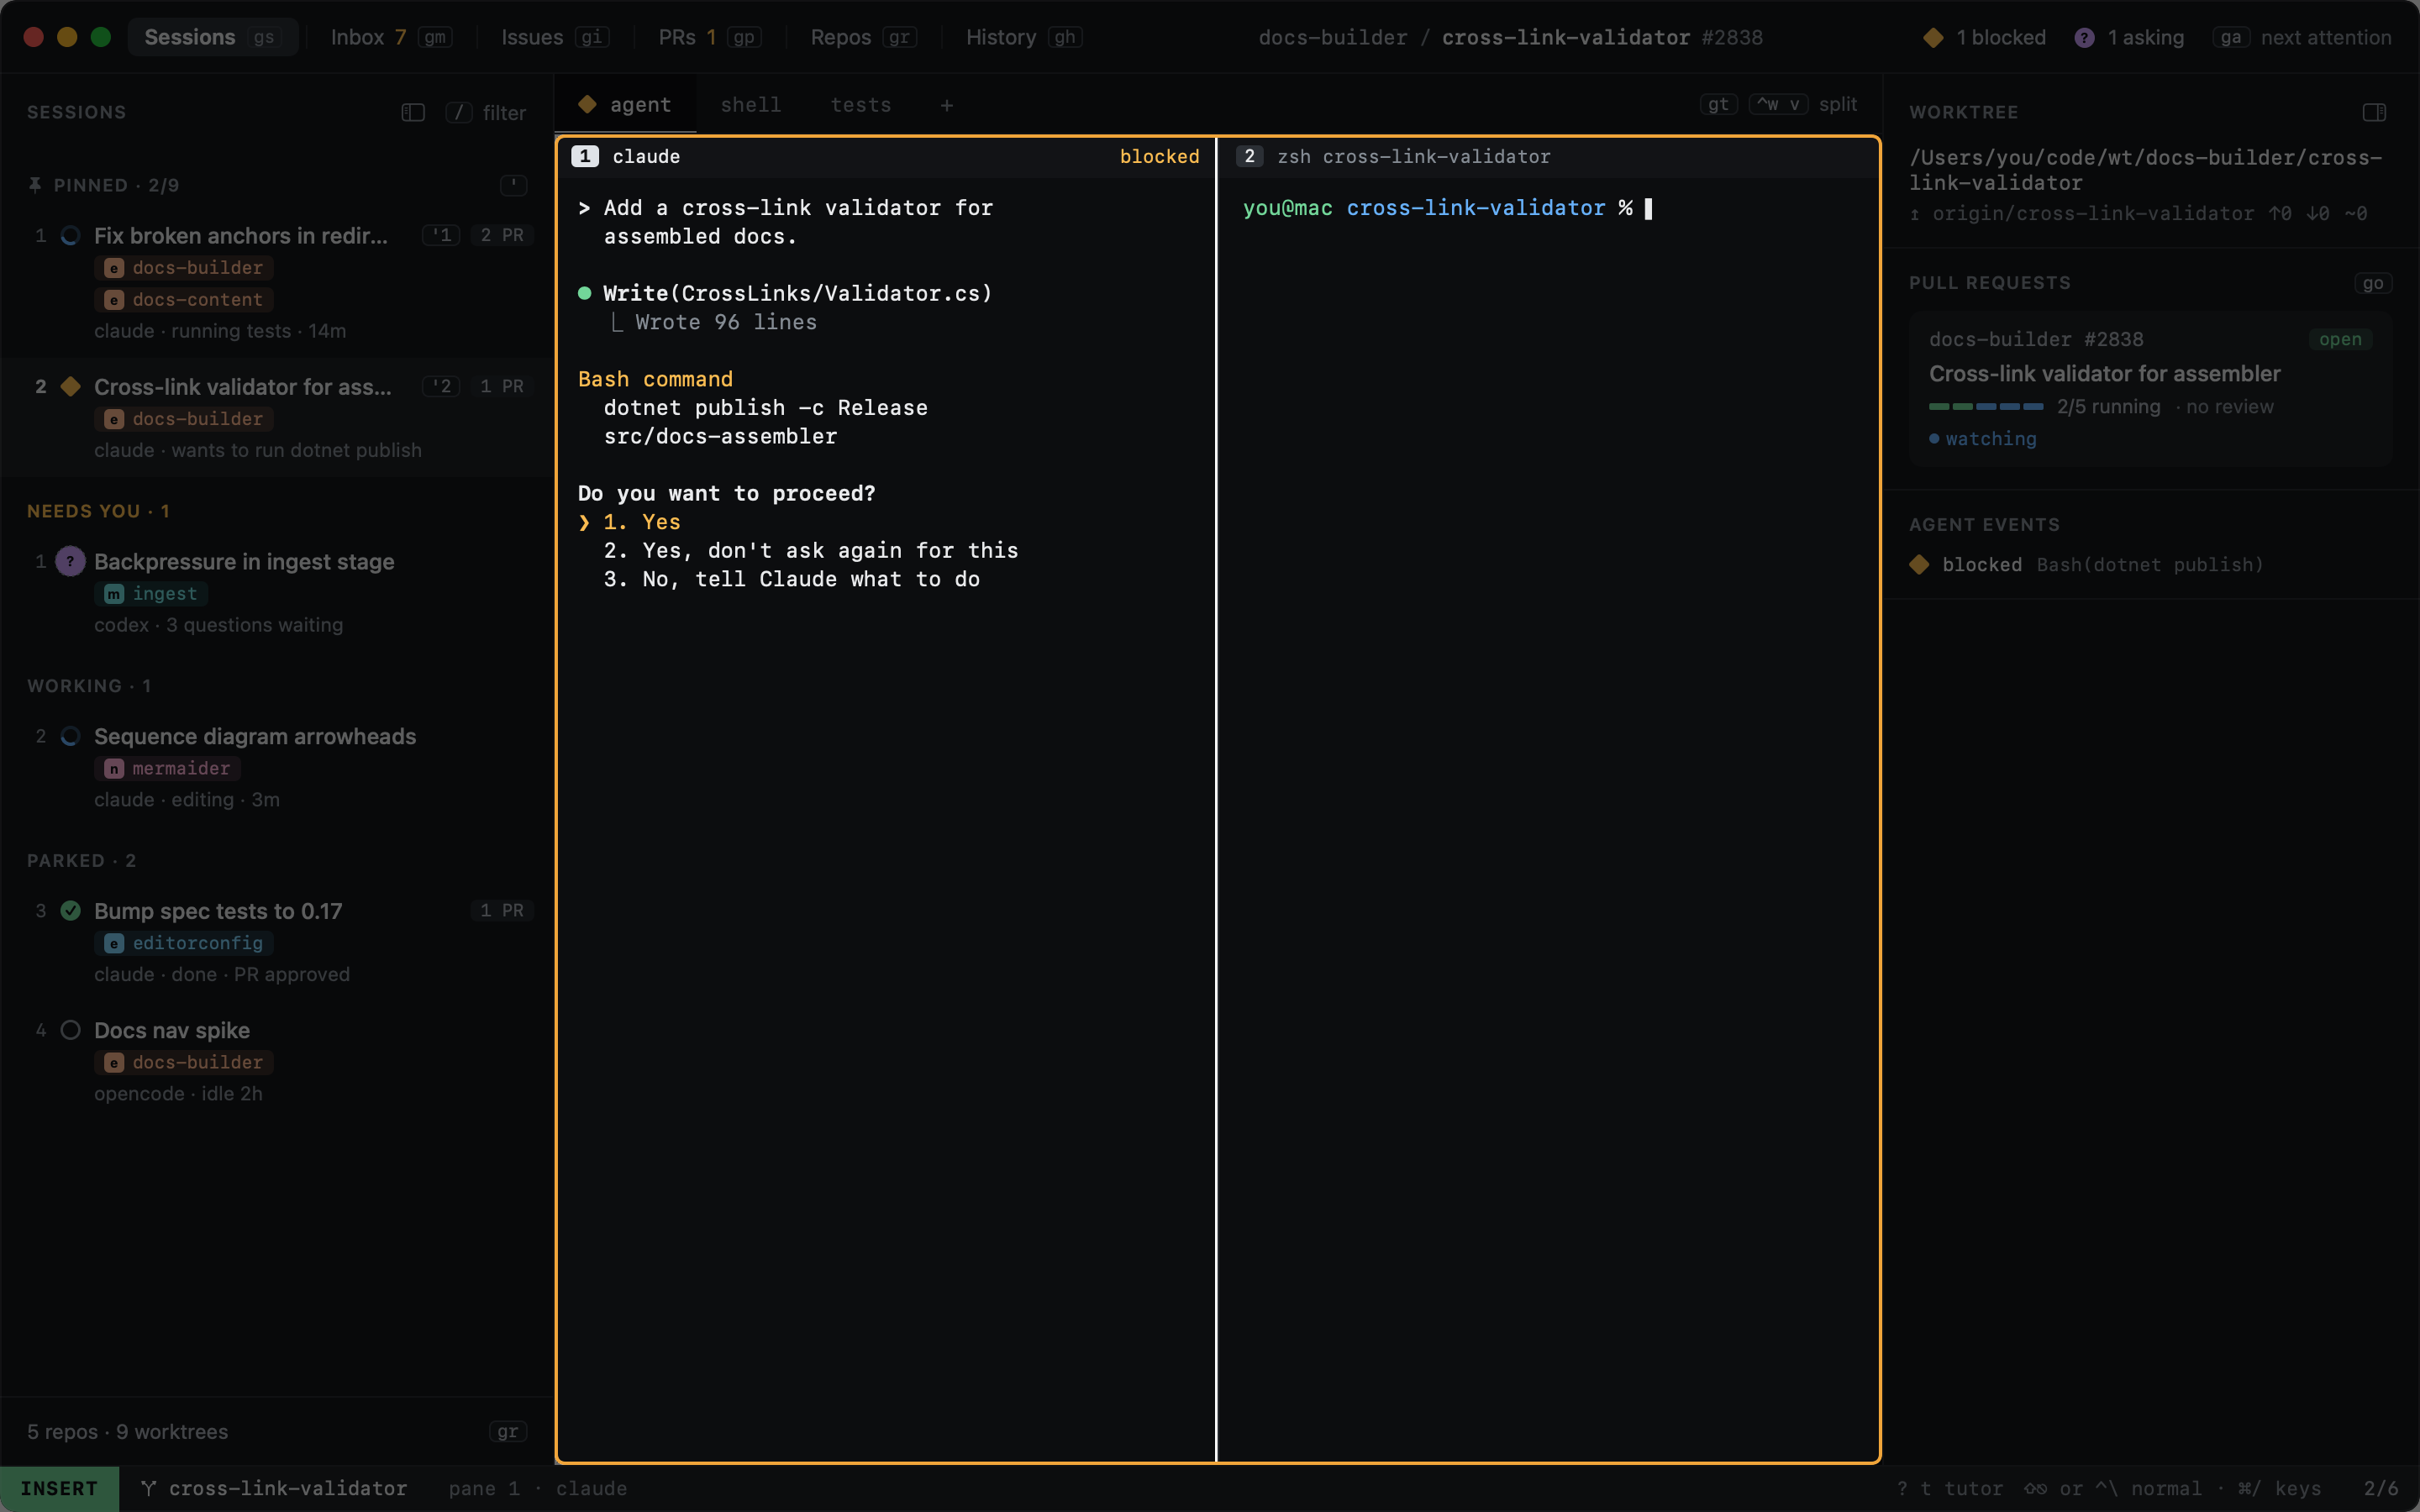Open the PRs tab

(x=709, y=37)
